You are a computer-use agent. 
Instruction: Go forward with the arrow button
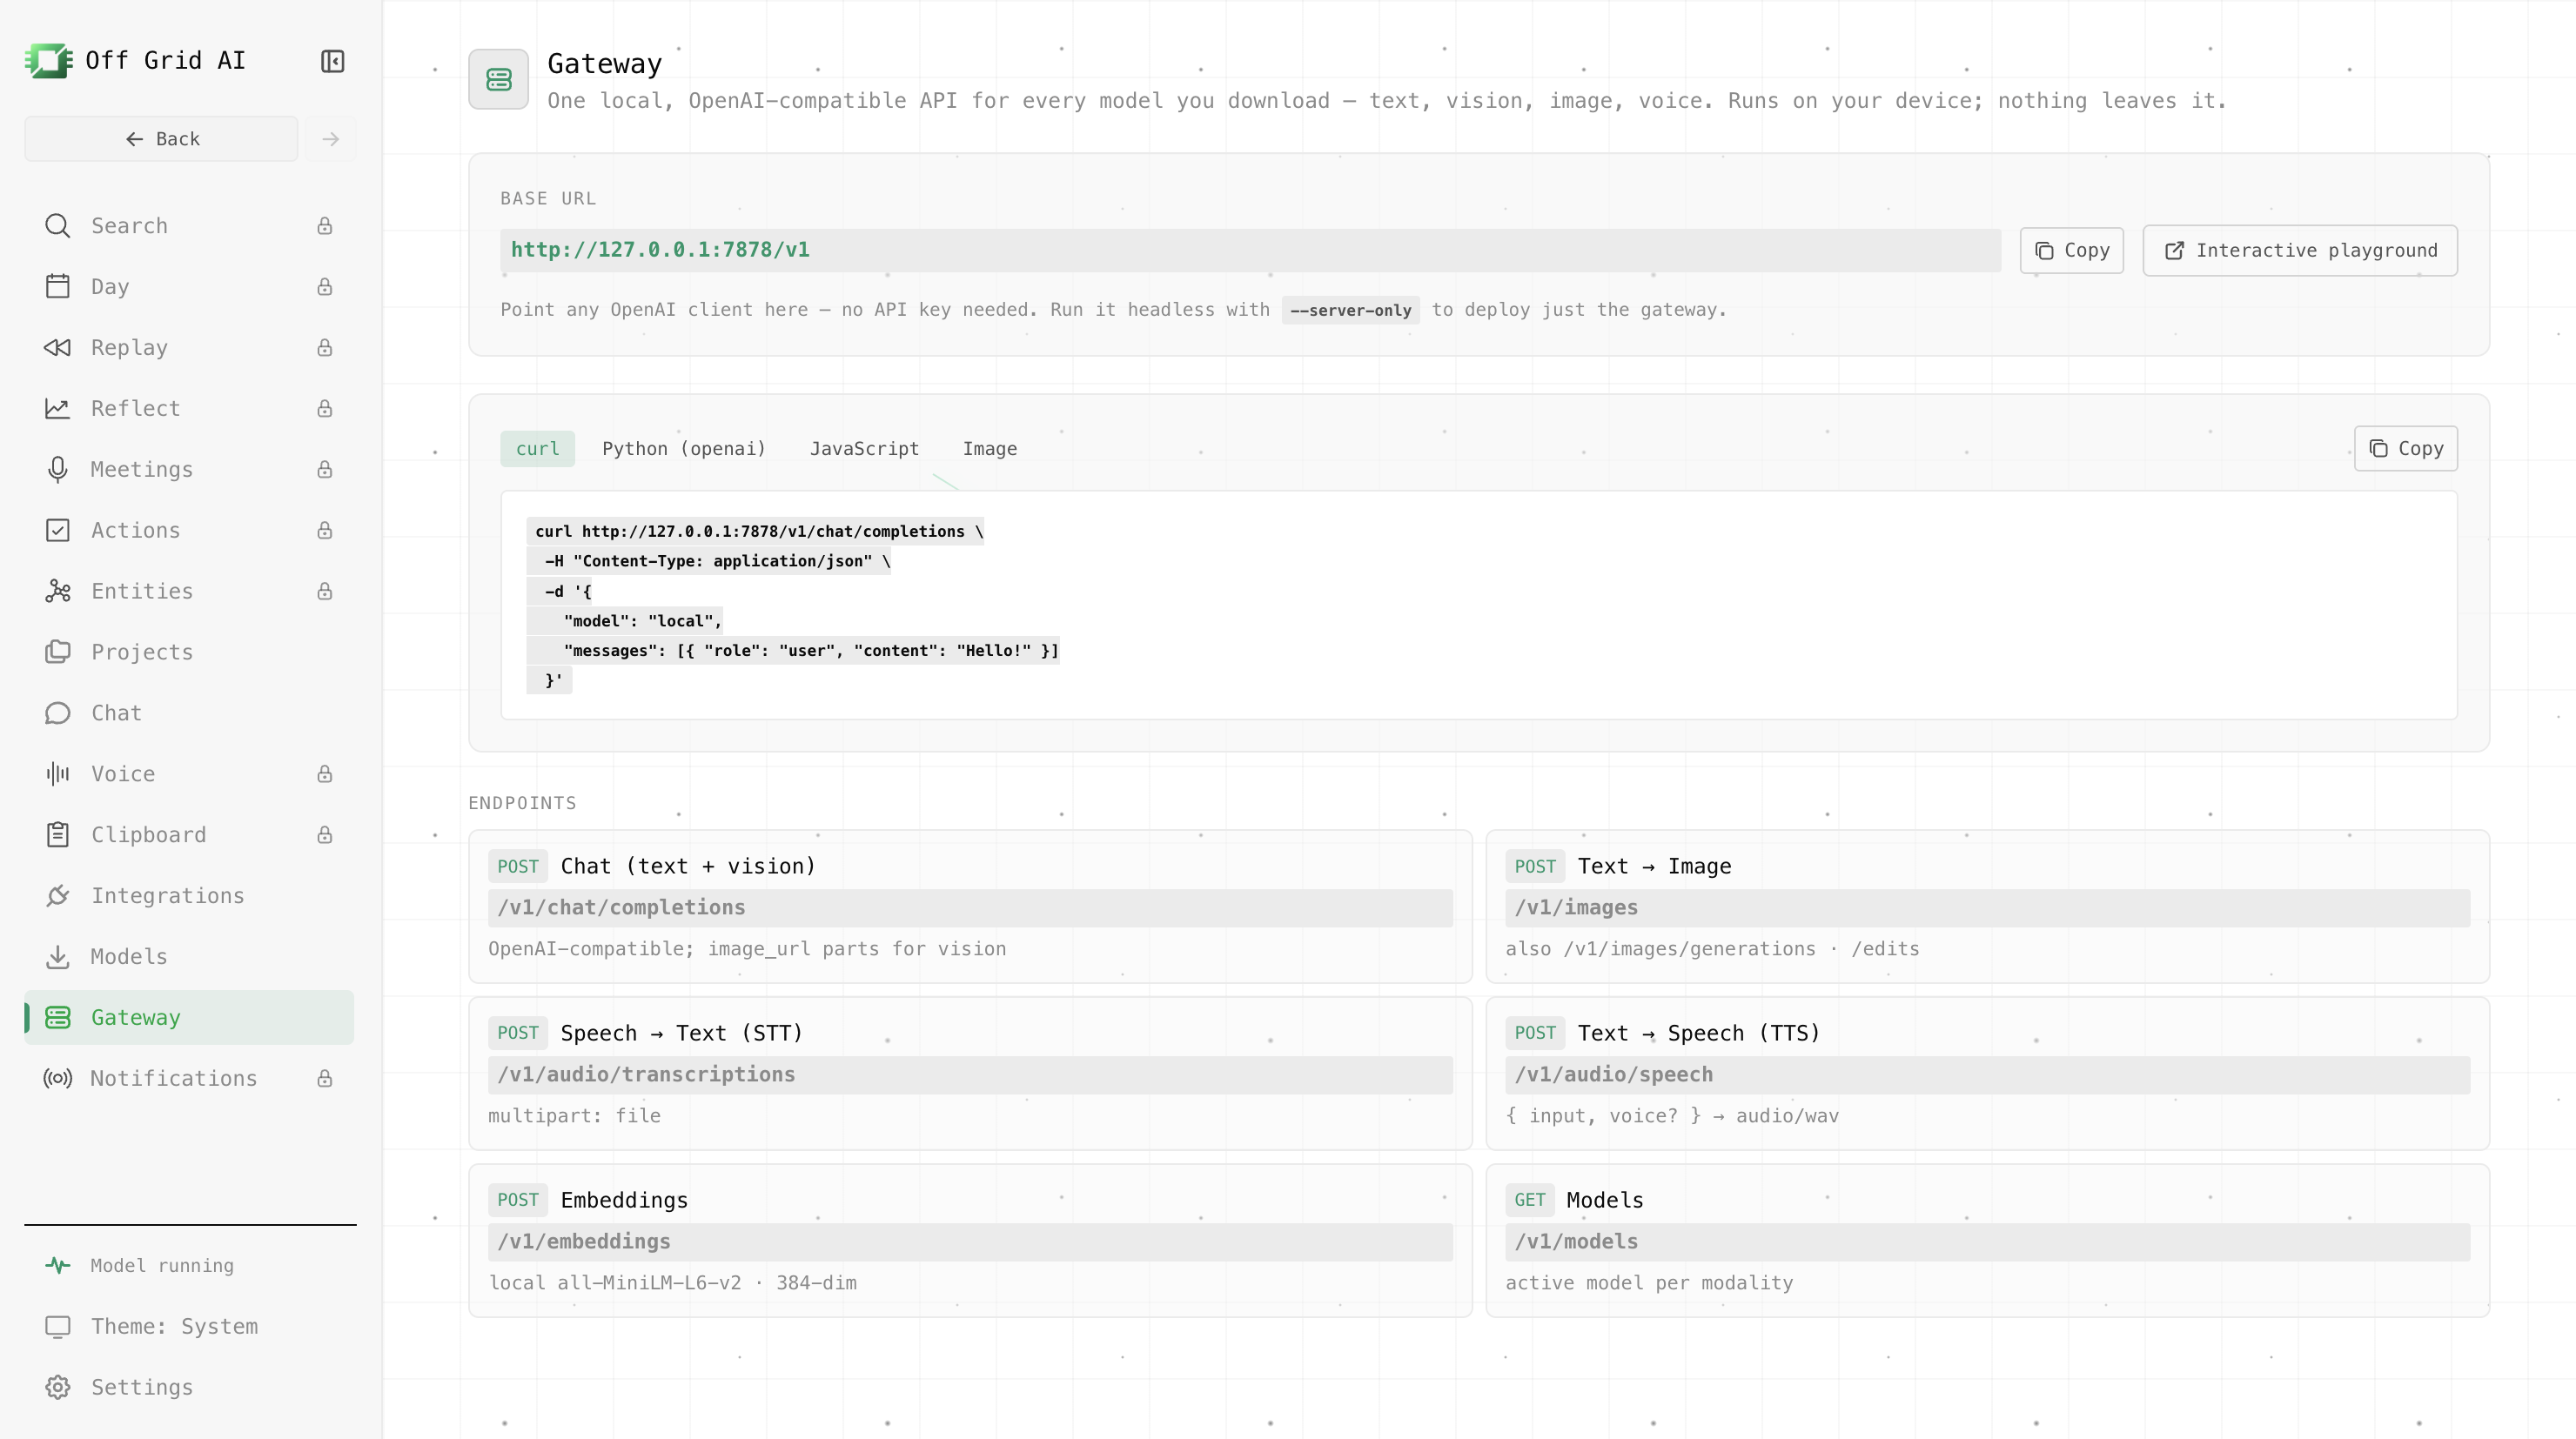click(x=331, y=139)
